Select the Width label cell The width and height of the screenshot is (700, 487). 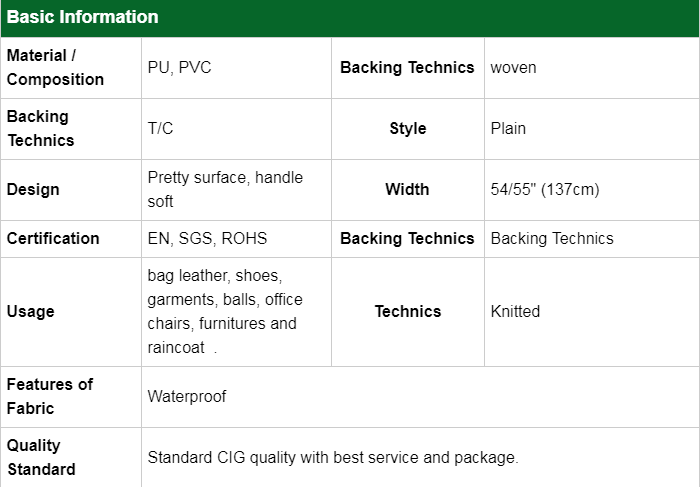(x=407, y=189)
